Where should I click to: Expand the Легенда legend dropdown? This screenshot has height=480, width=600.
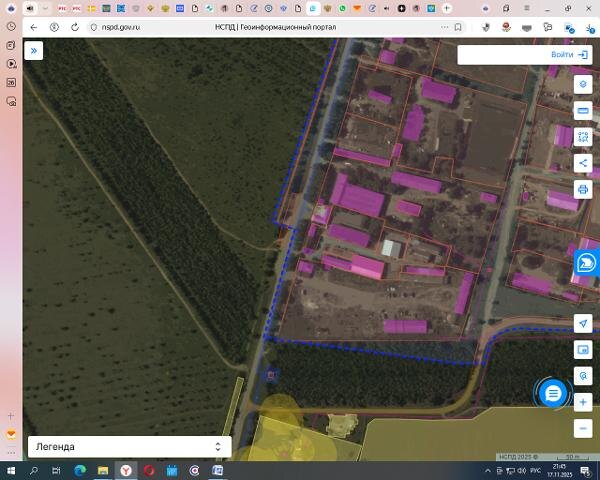coord(130,447)
